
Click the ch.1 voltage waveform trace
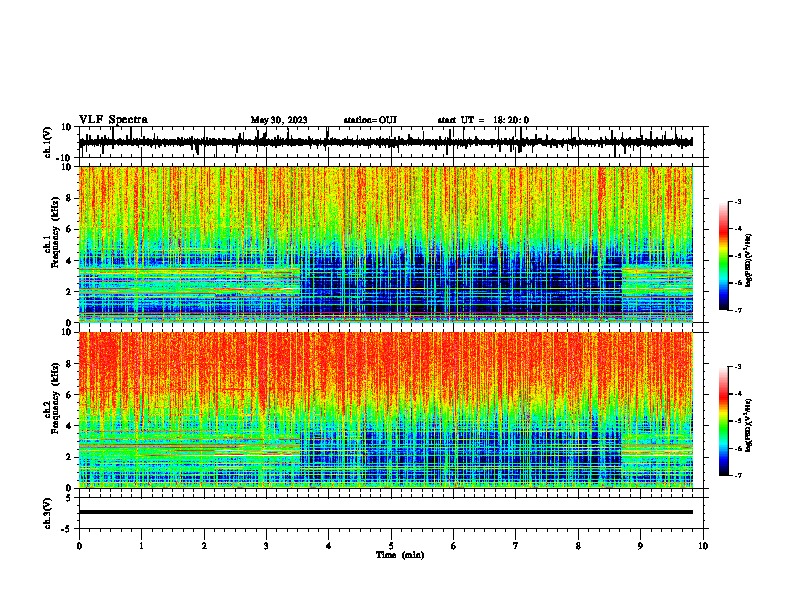[x=386, y=142]
